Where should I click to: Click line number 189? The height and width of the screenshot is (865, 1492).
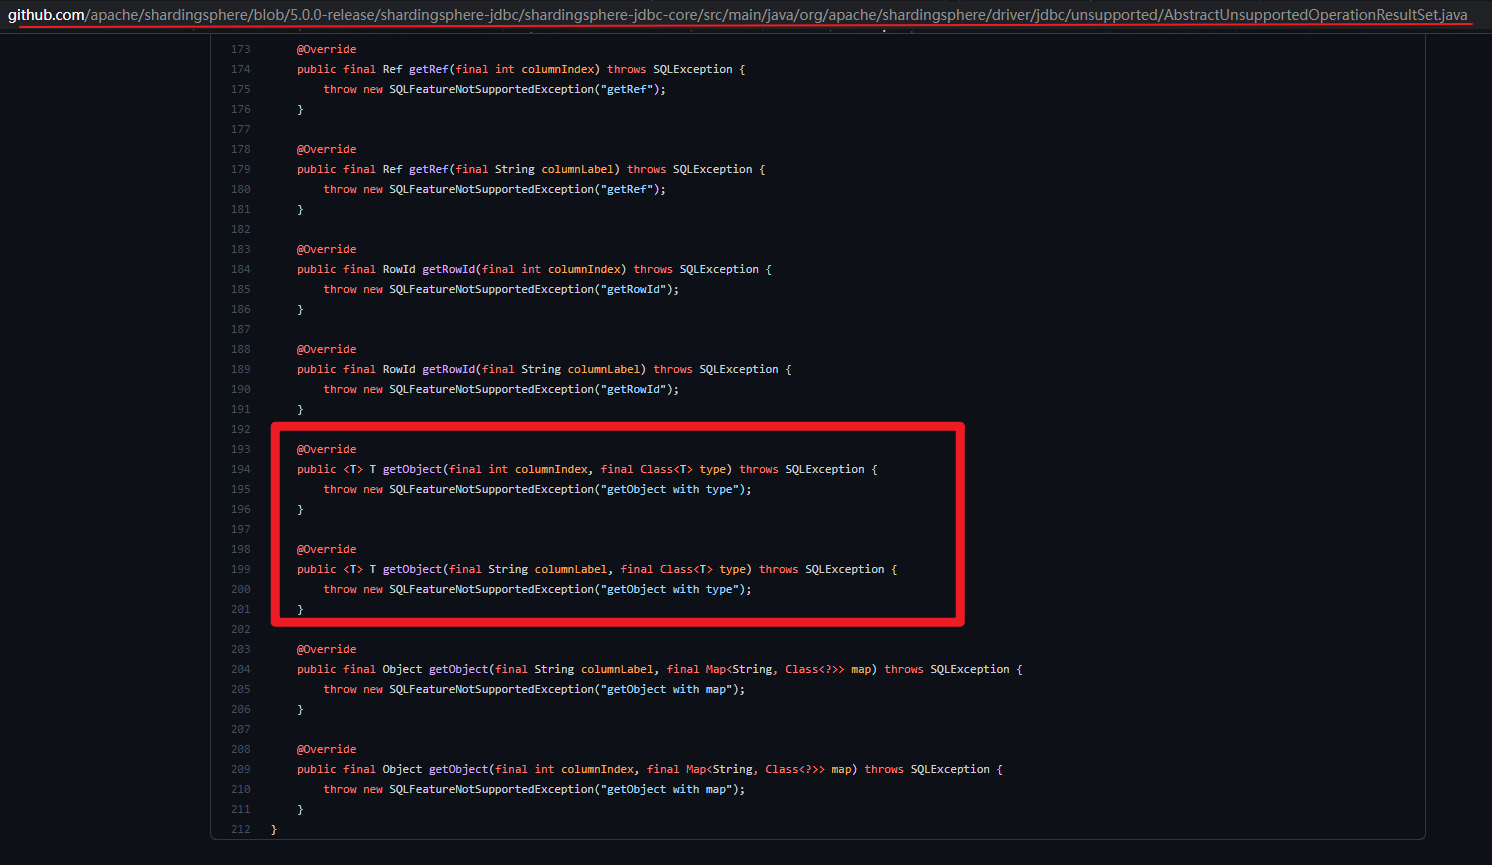pyautogui.click(x=241, y=369)
